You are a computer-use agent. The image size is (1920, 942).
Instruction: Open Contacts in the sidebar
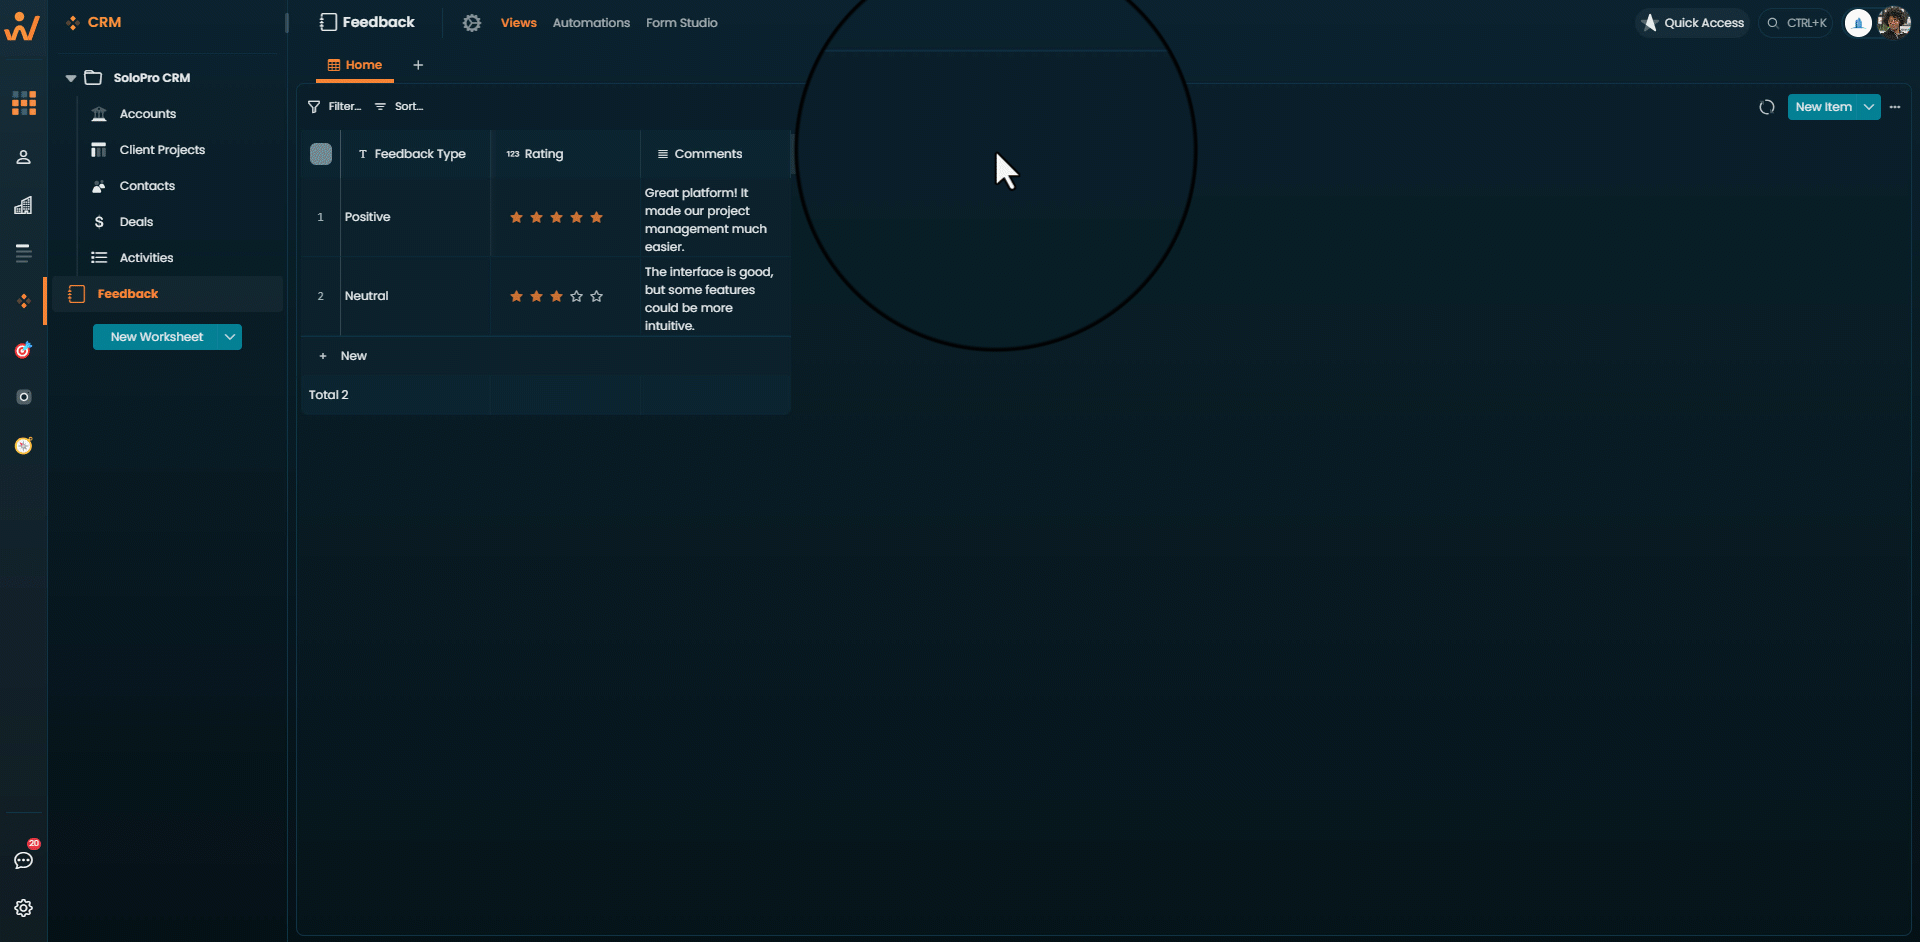tap(147, 186)
